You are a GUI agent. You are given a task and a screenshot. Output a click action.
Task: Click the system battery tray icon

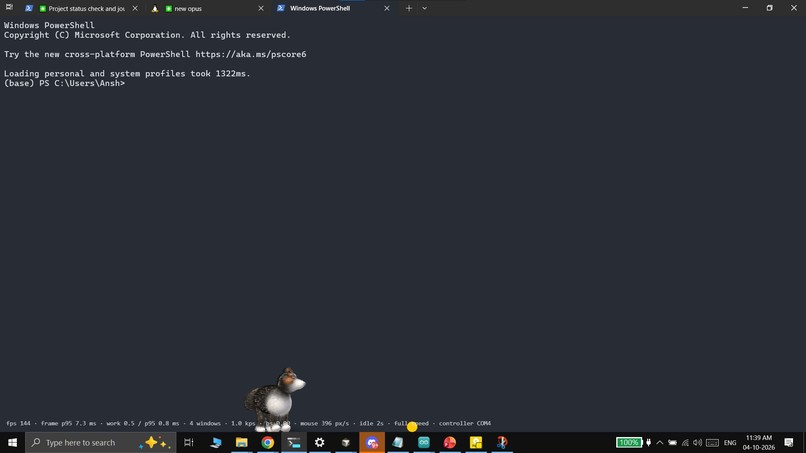click(x=672, y=442)
